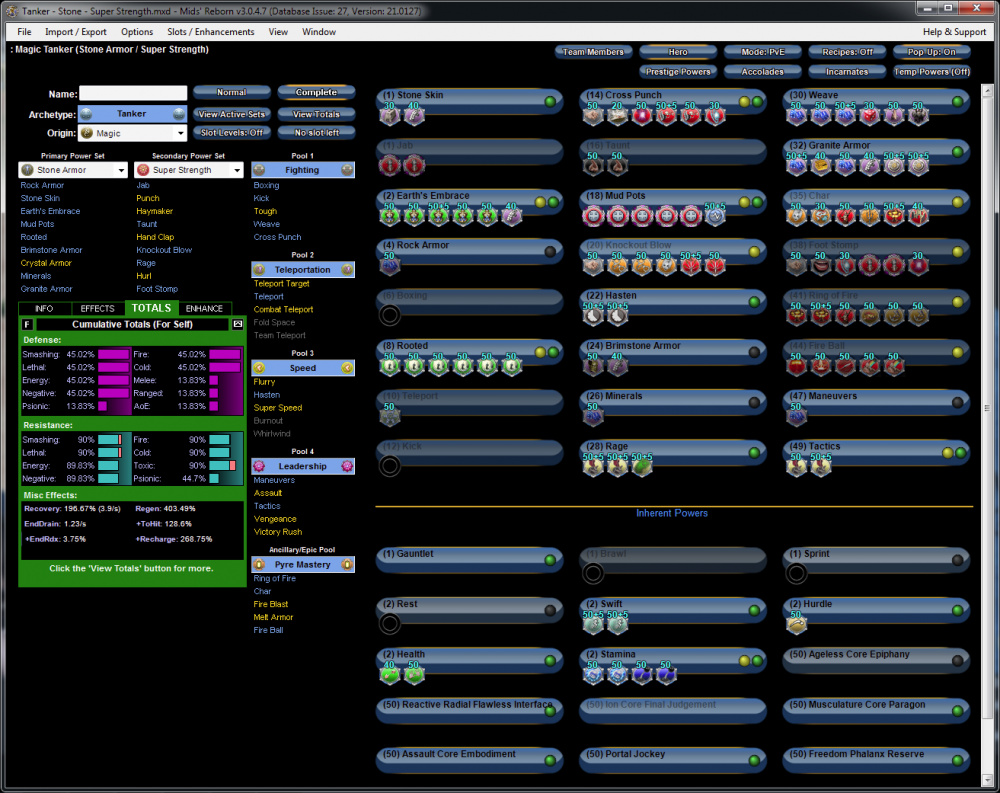
Task: Click the empty enhancement slot under Brawl
Action: 593,574
